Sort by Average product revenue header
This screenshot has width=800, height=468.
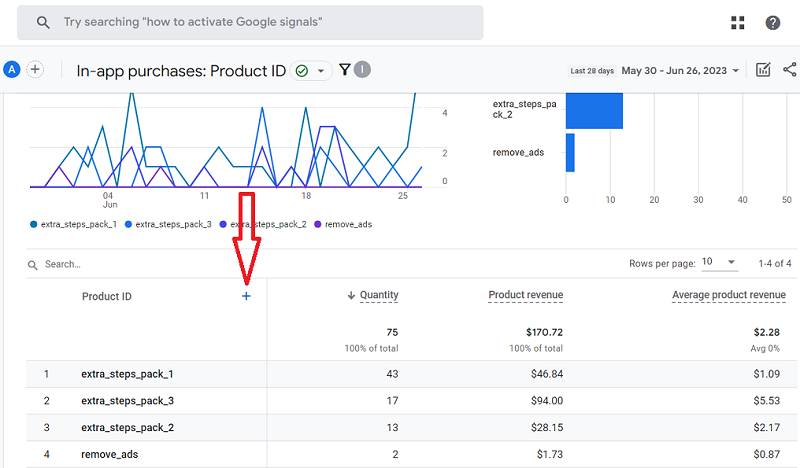pyautogui.click(x=728, y=295)
